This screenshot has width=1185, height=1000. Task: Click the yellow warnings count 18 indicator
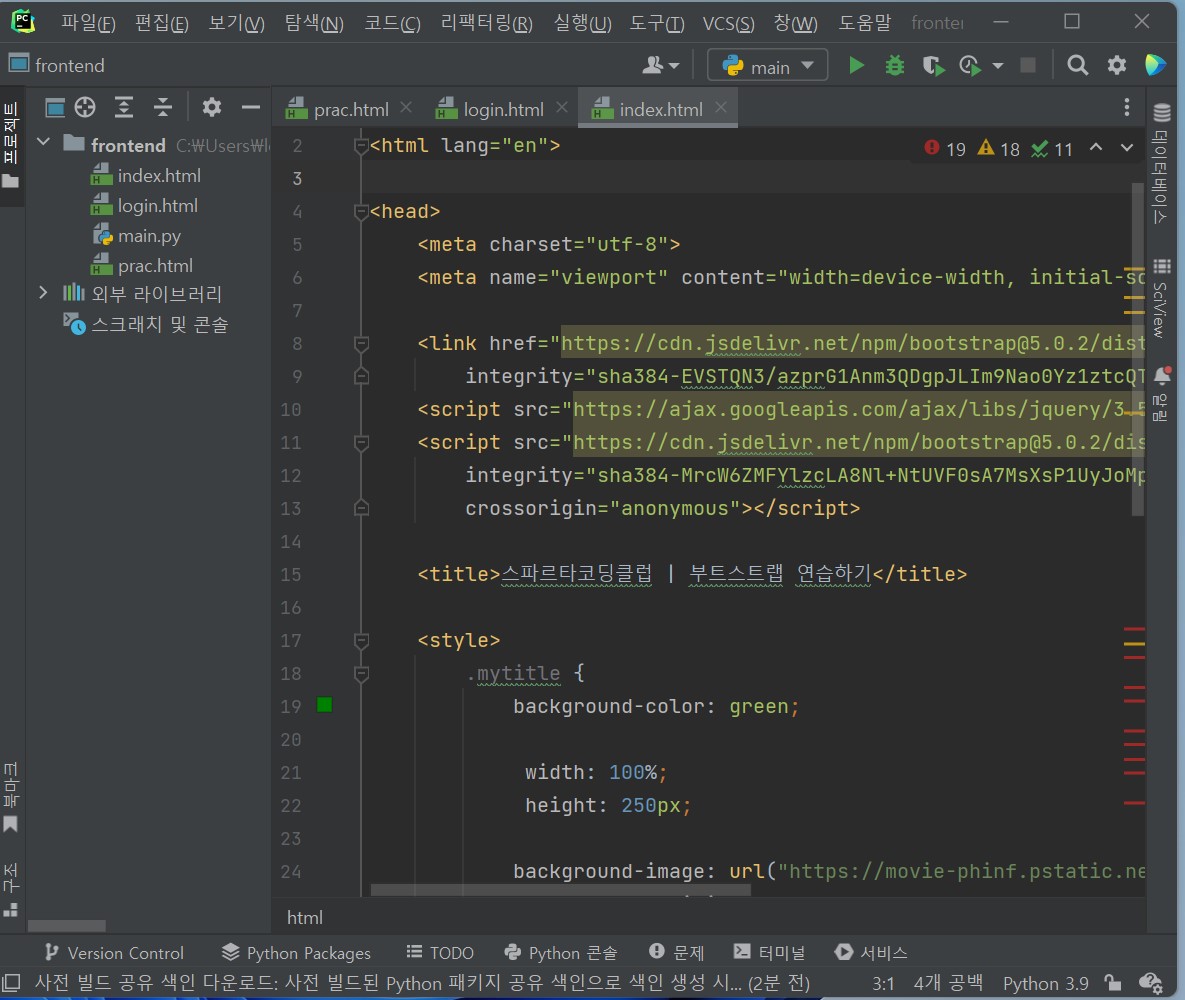click(x=998, y=149)
